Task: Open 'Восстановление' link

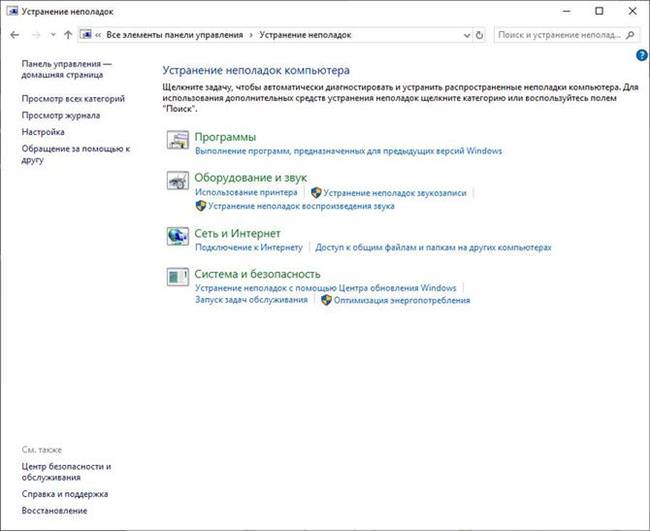Action: click(x=54, y=511)
